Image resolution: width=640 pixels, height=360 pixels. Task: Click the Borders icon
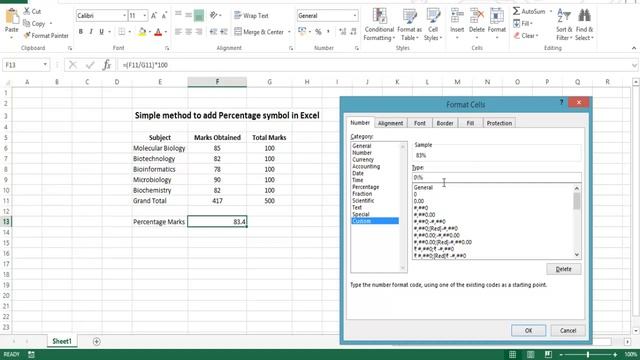tap(122, 31)
